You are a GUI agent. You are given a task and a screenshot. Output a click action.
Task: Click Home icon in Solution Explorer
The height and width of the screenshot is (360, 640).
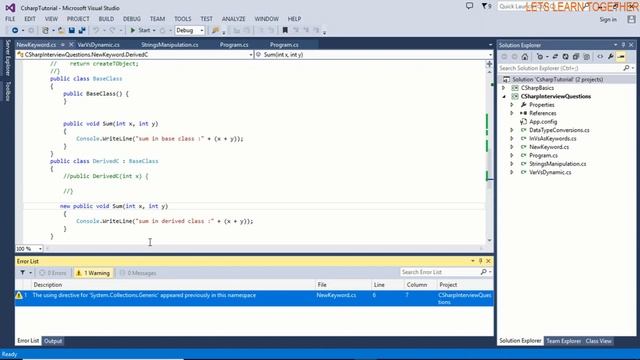pyautogui.click(x=525, y=57)
